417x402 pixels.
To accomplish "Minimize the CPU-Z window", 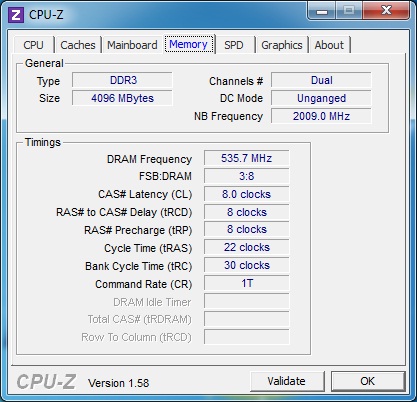I will [322, 11].
